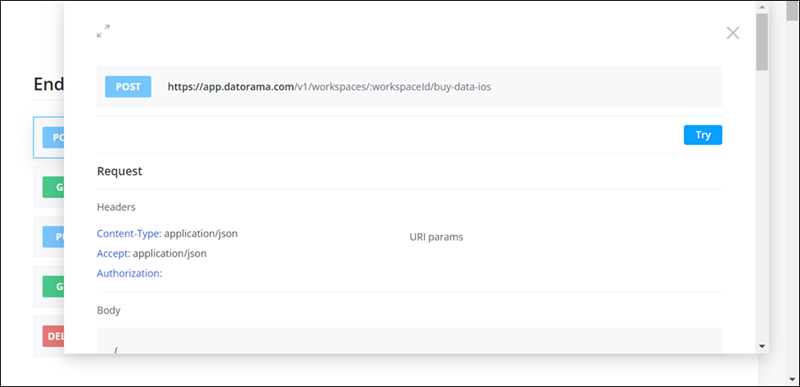The width and height of the screenshot is (800, 387).
Task: Expand the dialog with the fullscreen arrows icon
Action: 103,31
